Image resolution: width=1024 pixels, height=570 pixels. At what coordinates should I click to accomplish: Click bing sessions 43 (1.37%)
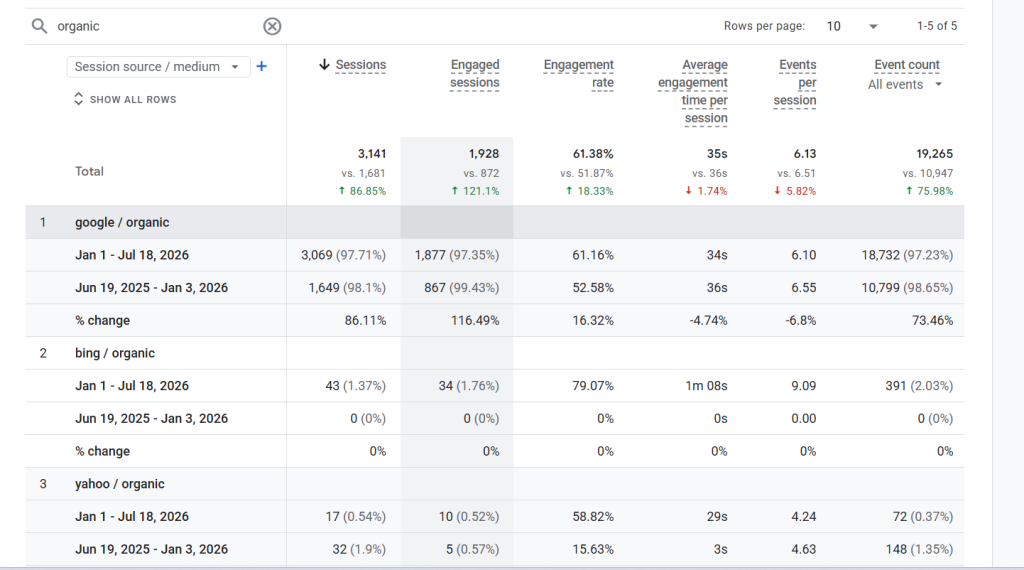coord(356,386)
